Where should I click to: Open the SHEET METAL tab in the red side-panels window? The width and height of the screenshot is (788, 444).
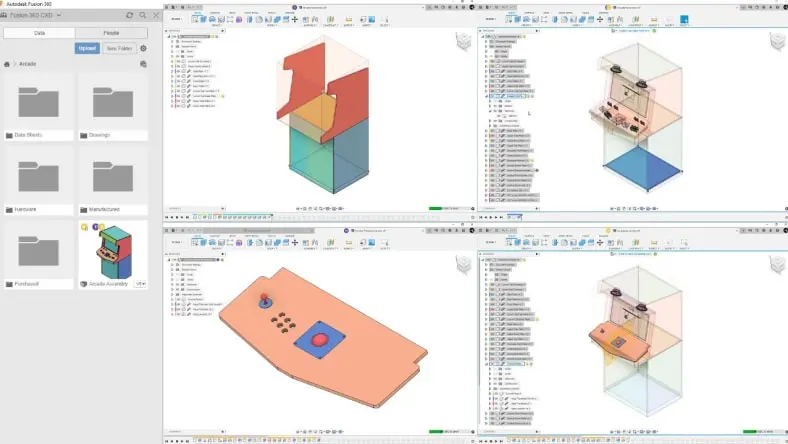(251, 13)
